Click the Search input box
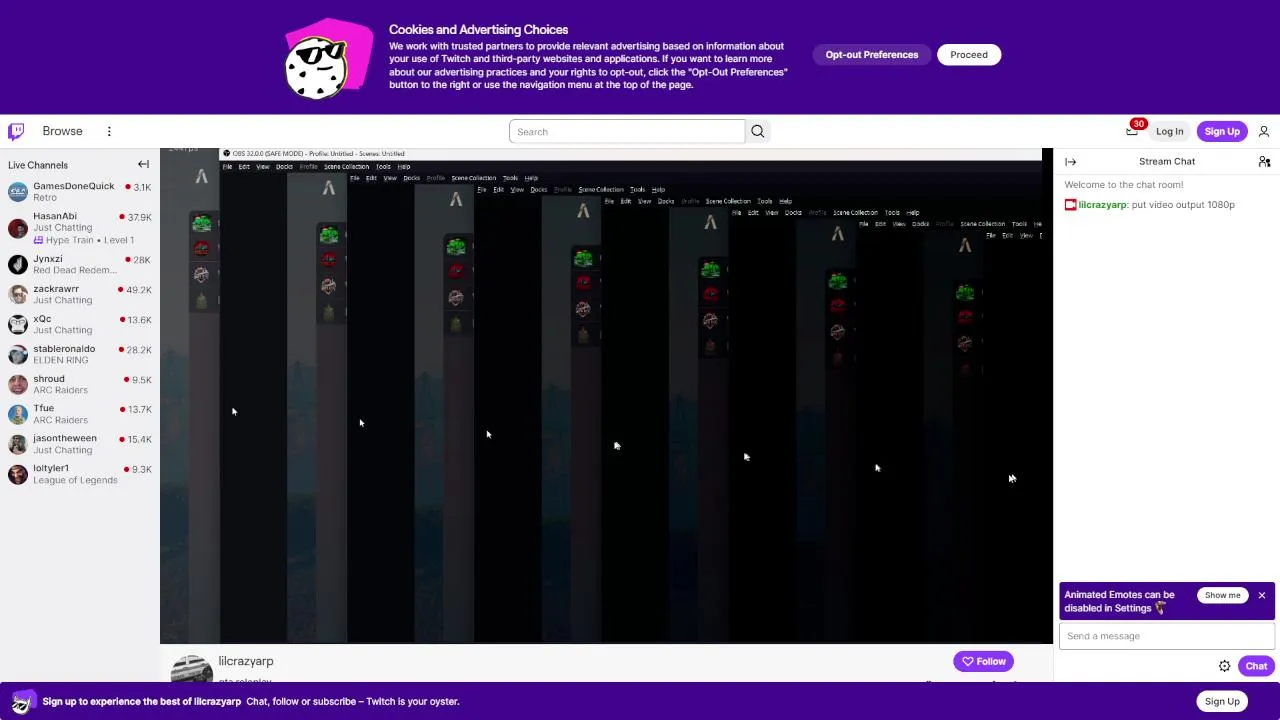This screenshot has height=720, width=1280. [627, 131]
